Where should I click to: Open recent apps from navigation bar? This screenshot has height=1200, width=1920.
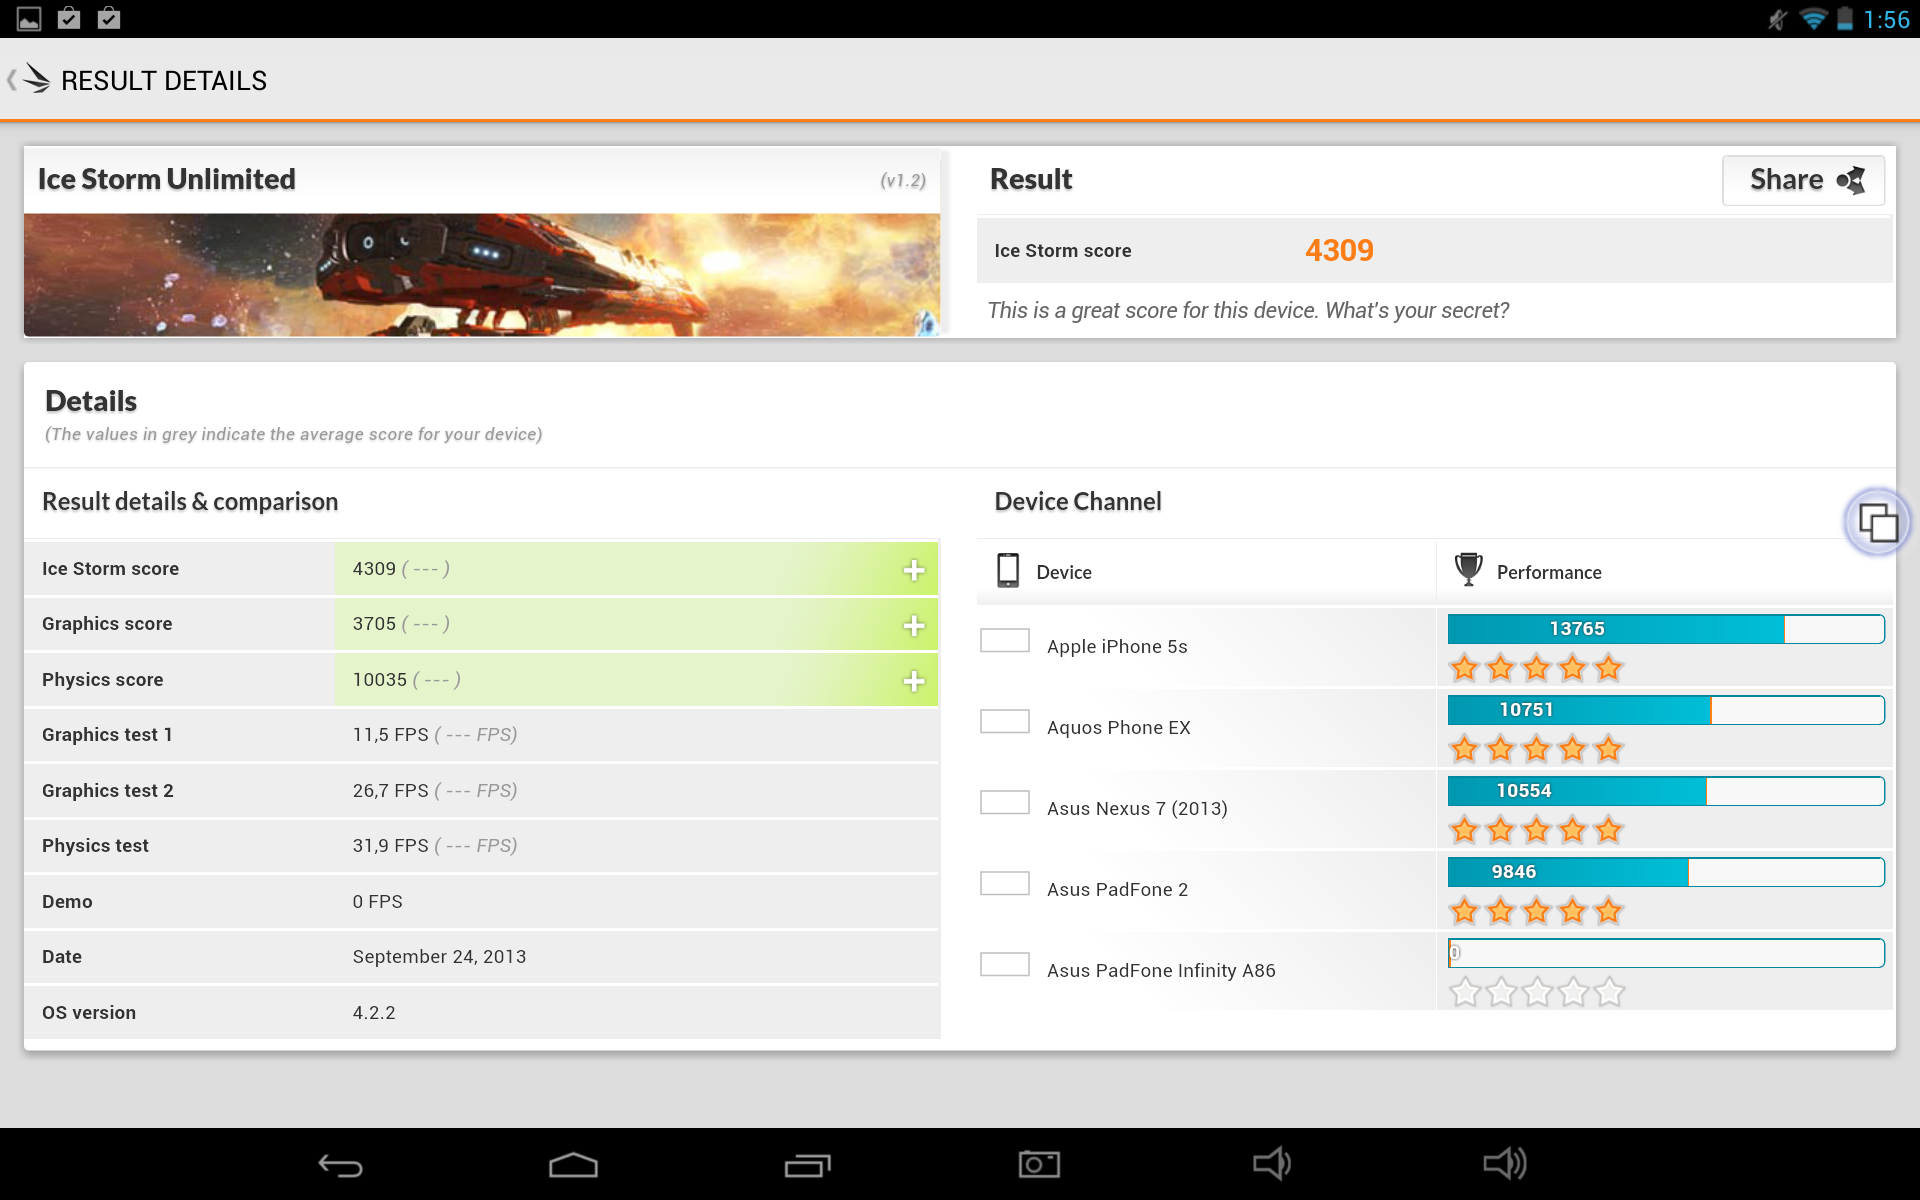tap(807, 1165)
